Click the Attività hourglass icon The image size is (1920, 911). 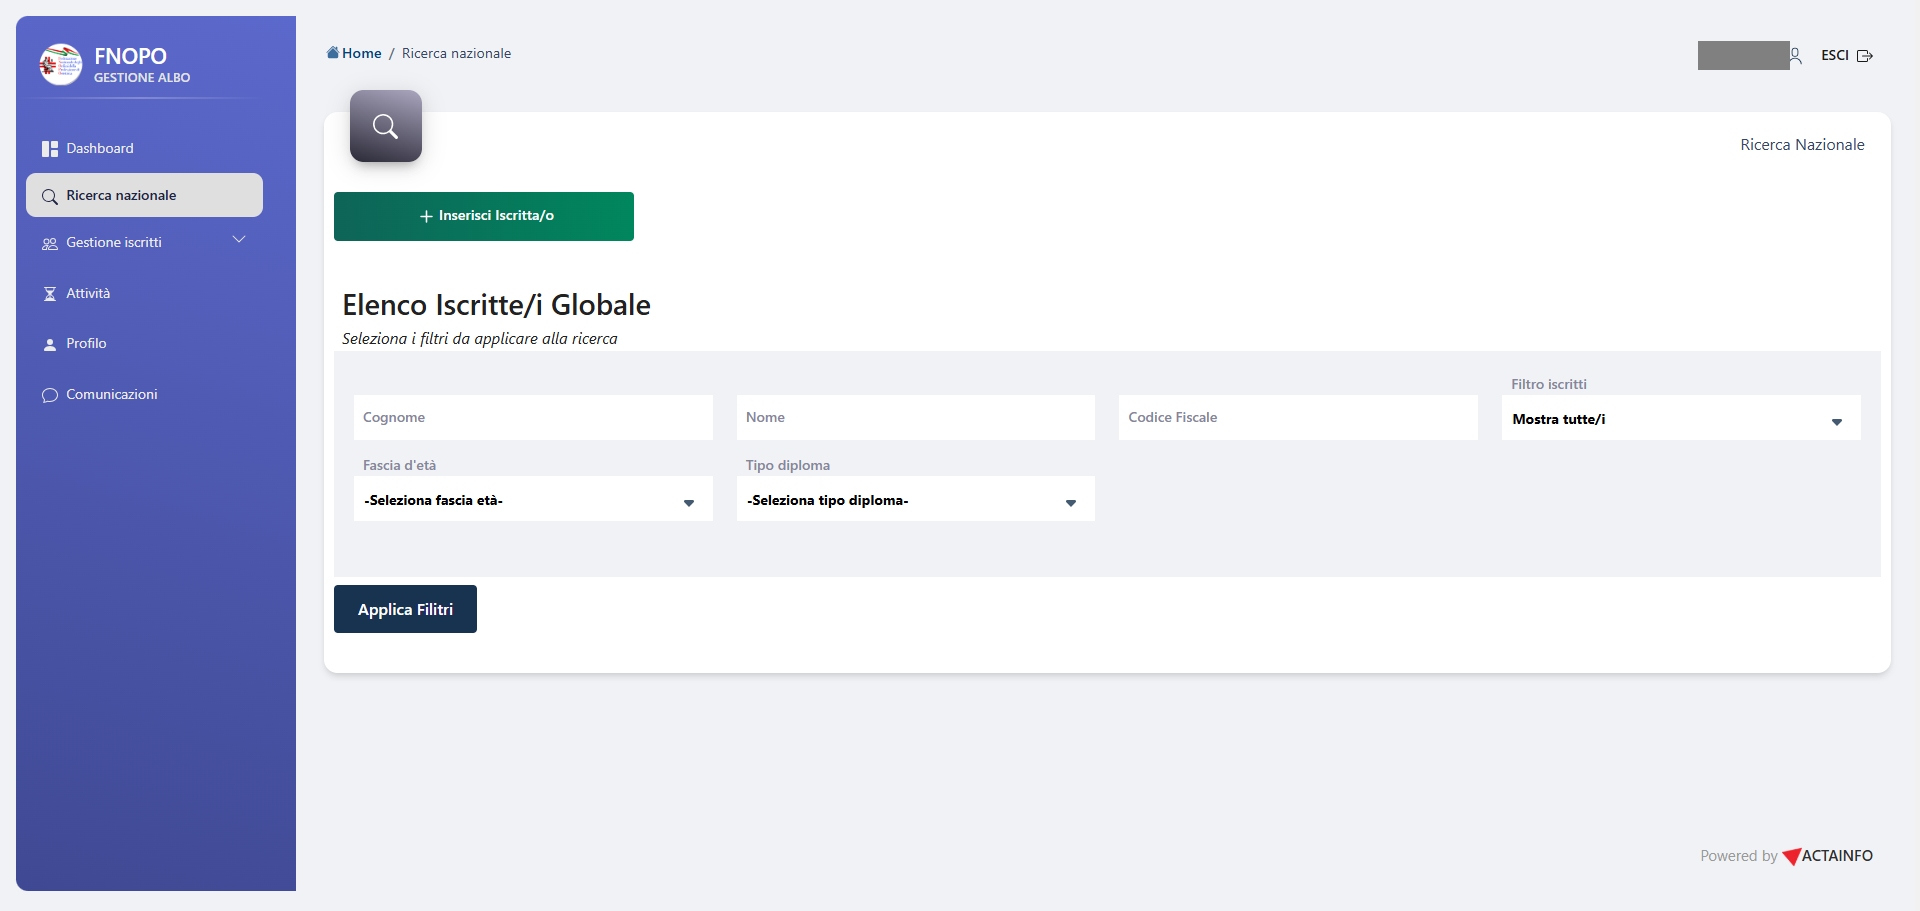coord(49,294)
